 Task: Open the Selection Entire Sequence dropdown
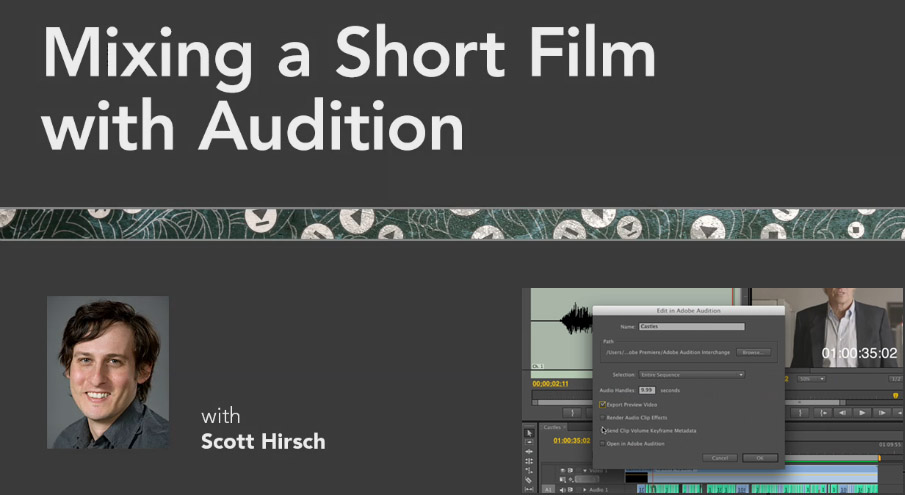pos(691,374)
